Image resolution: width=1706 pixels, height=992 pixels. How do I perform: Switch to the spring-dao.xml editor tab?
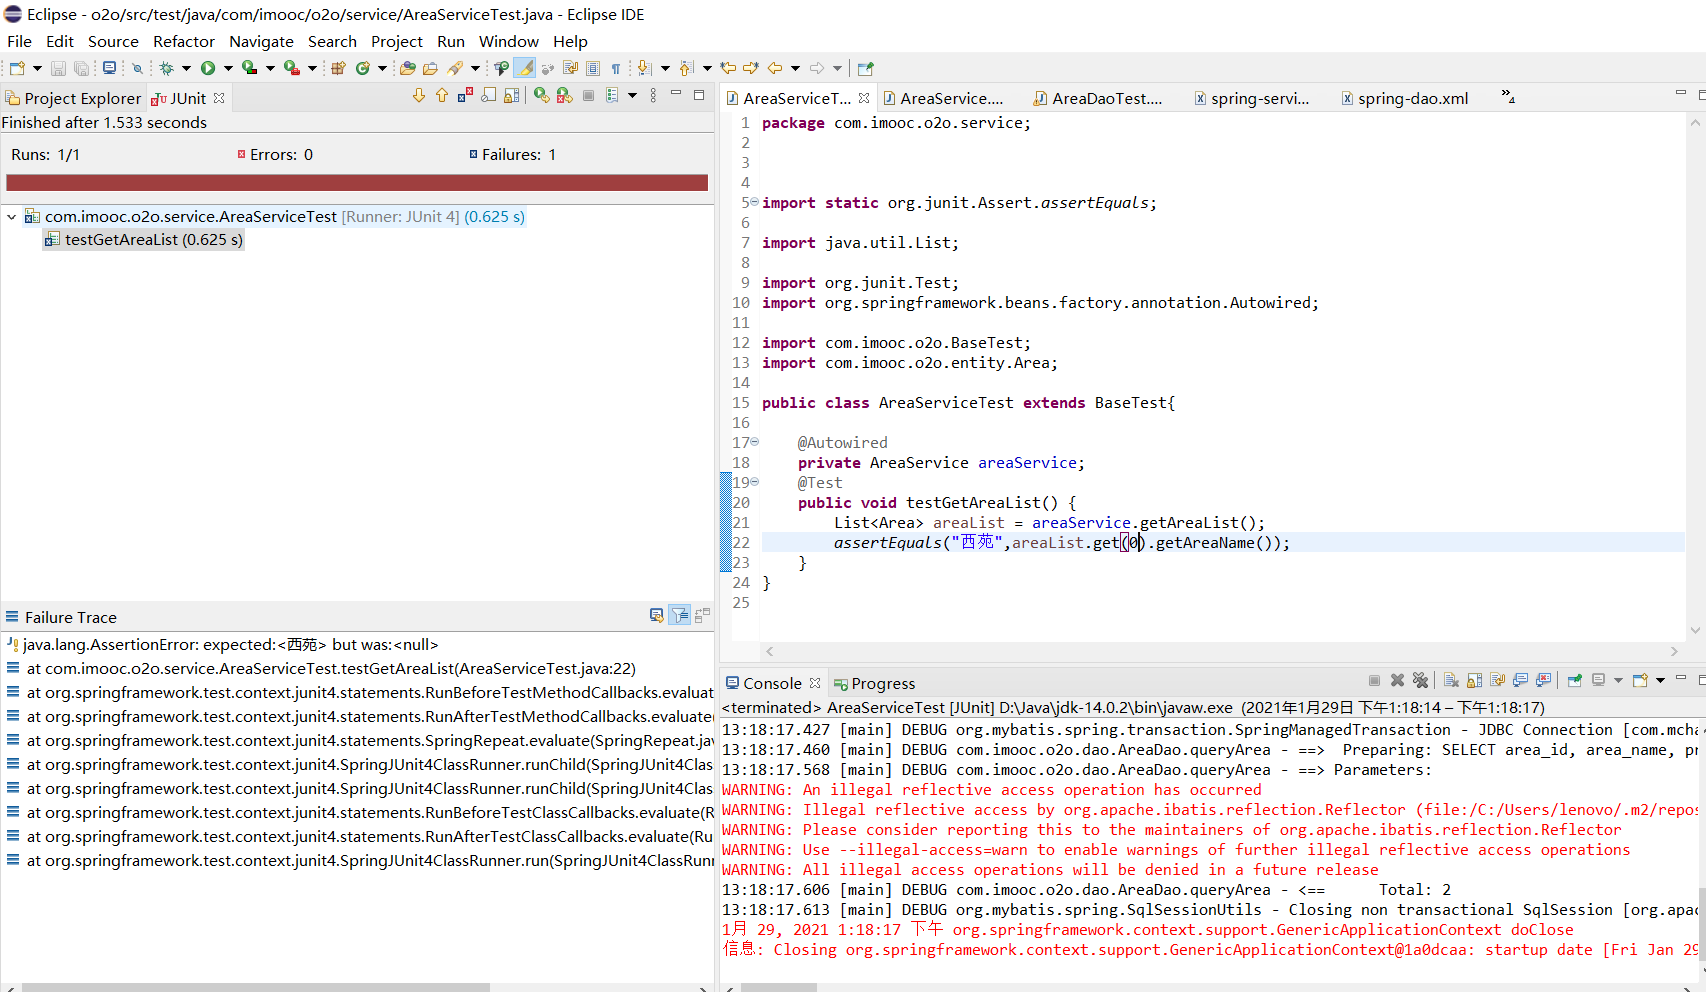pos(1412,98)
